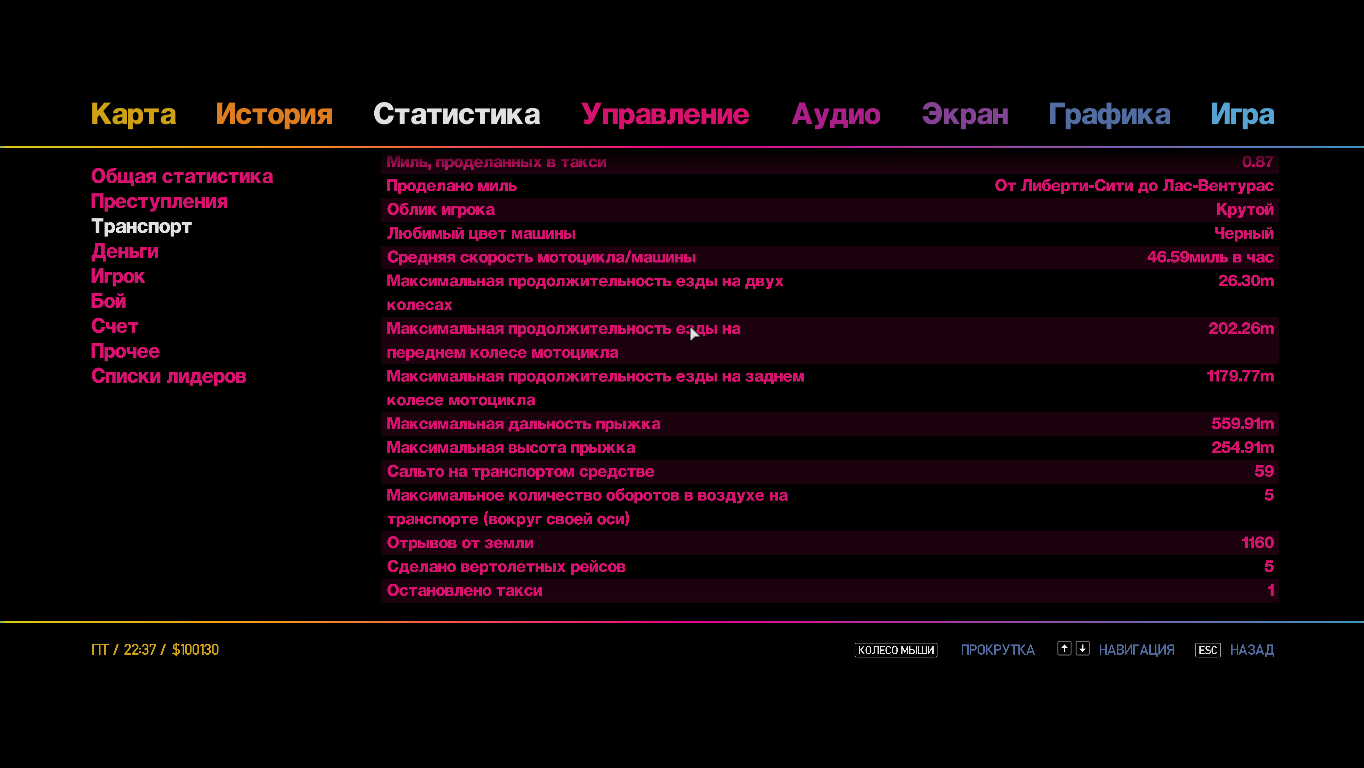The image size is (1364, 768).
Task: Select Сальто на транспортом средстве row
Action: (830, 472)
